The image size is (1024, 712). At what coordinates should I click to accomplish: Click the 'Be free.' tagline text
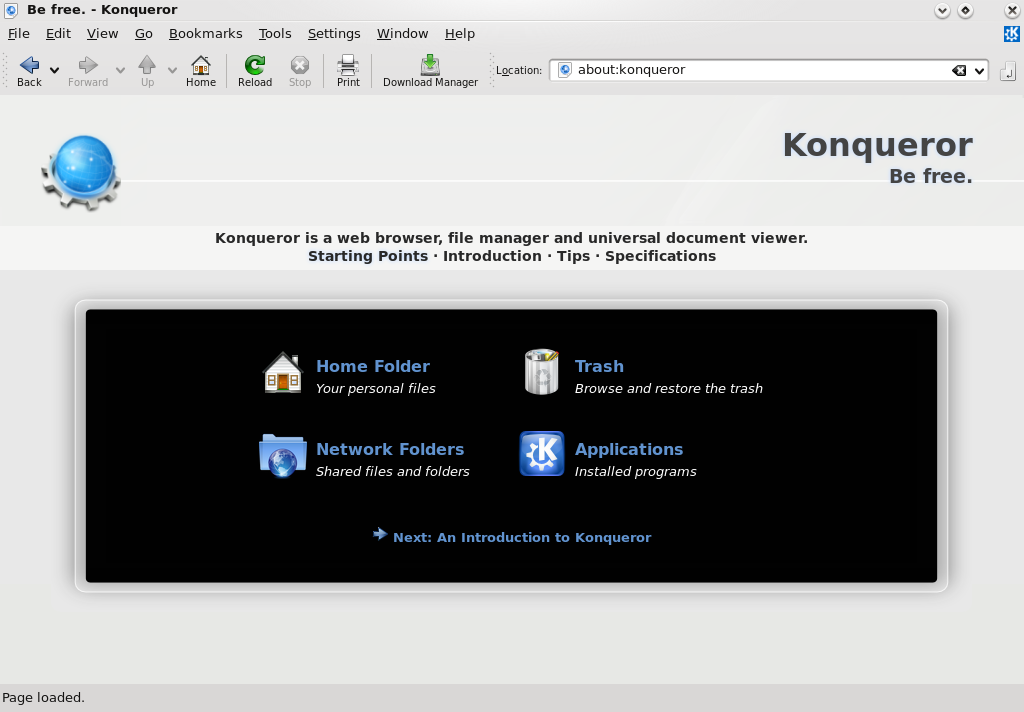point(931,176)
